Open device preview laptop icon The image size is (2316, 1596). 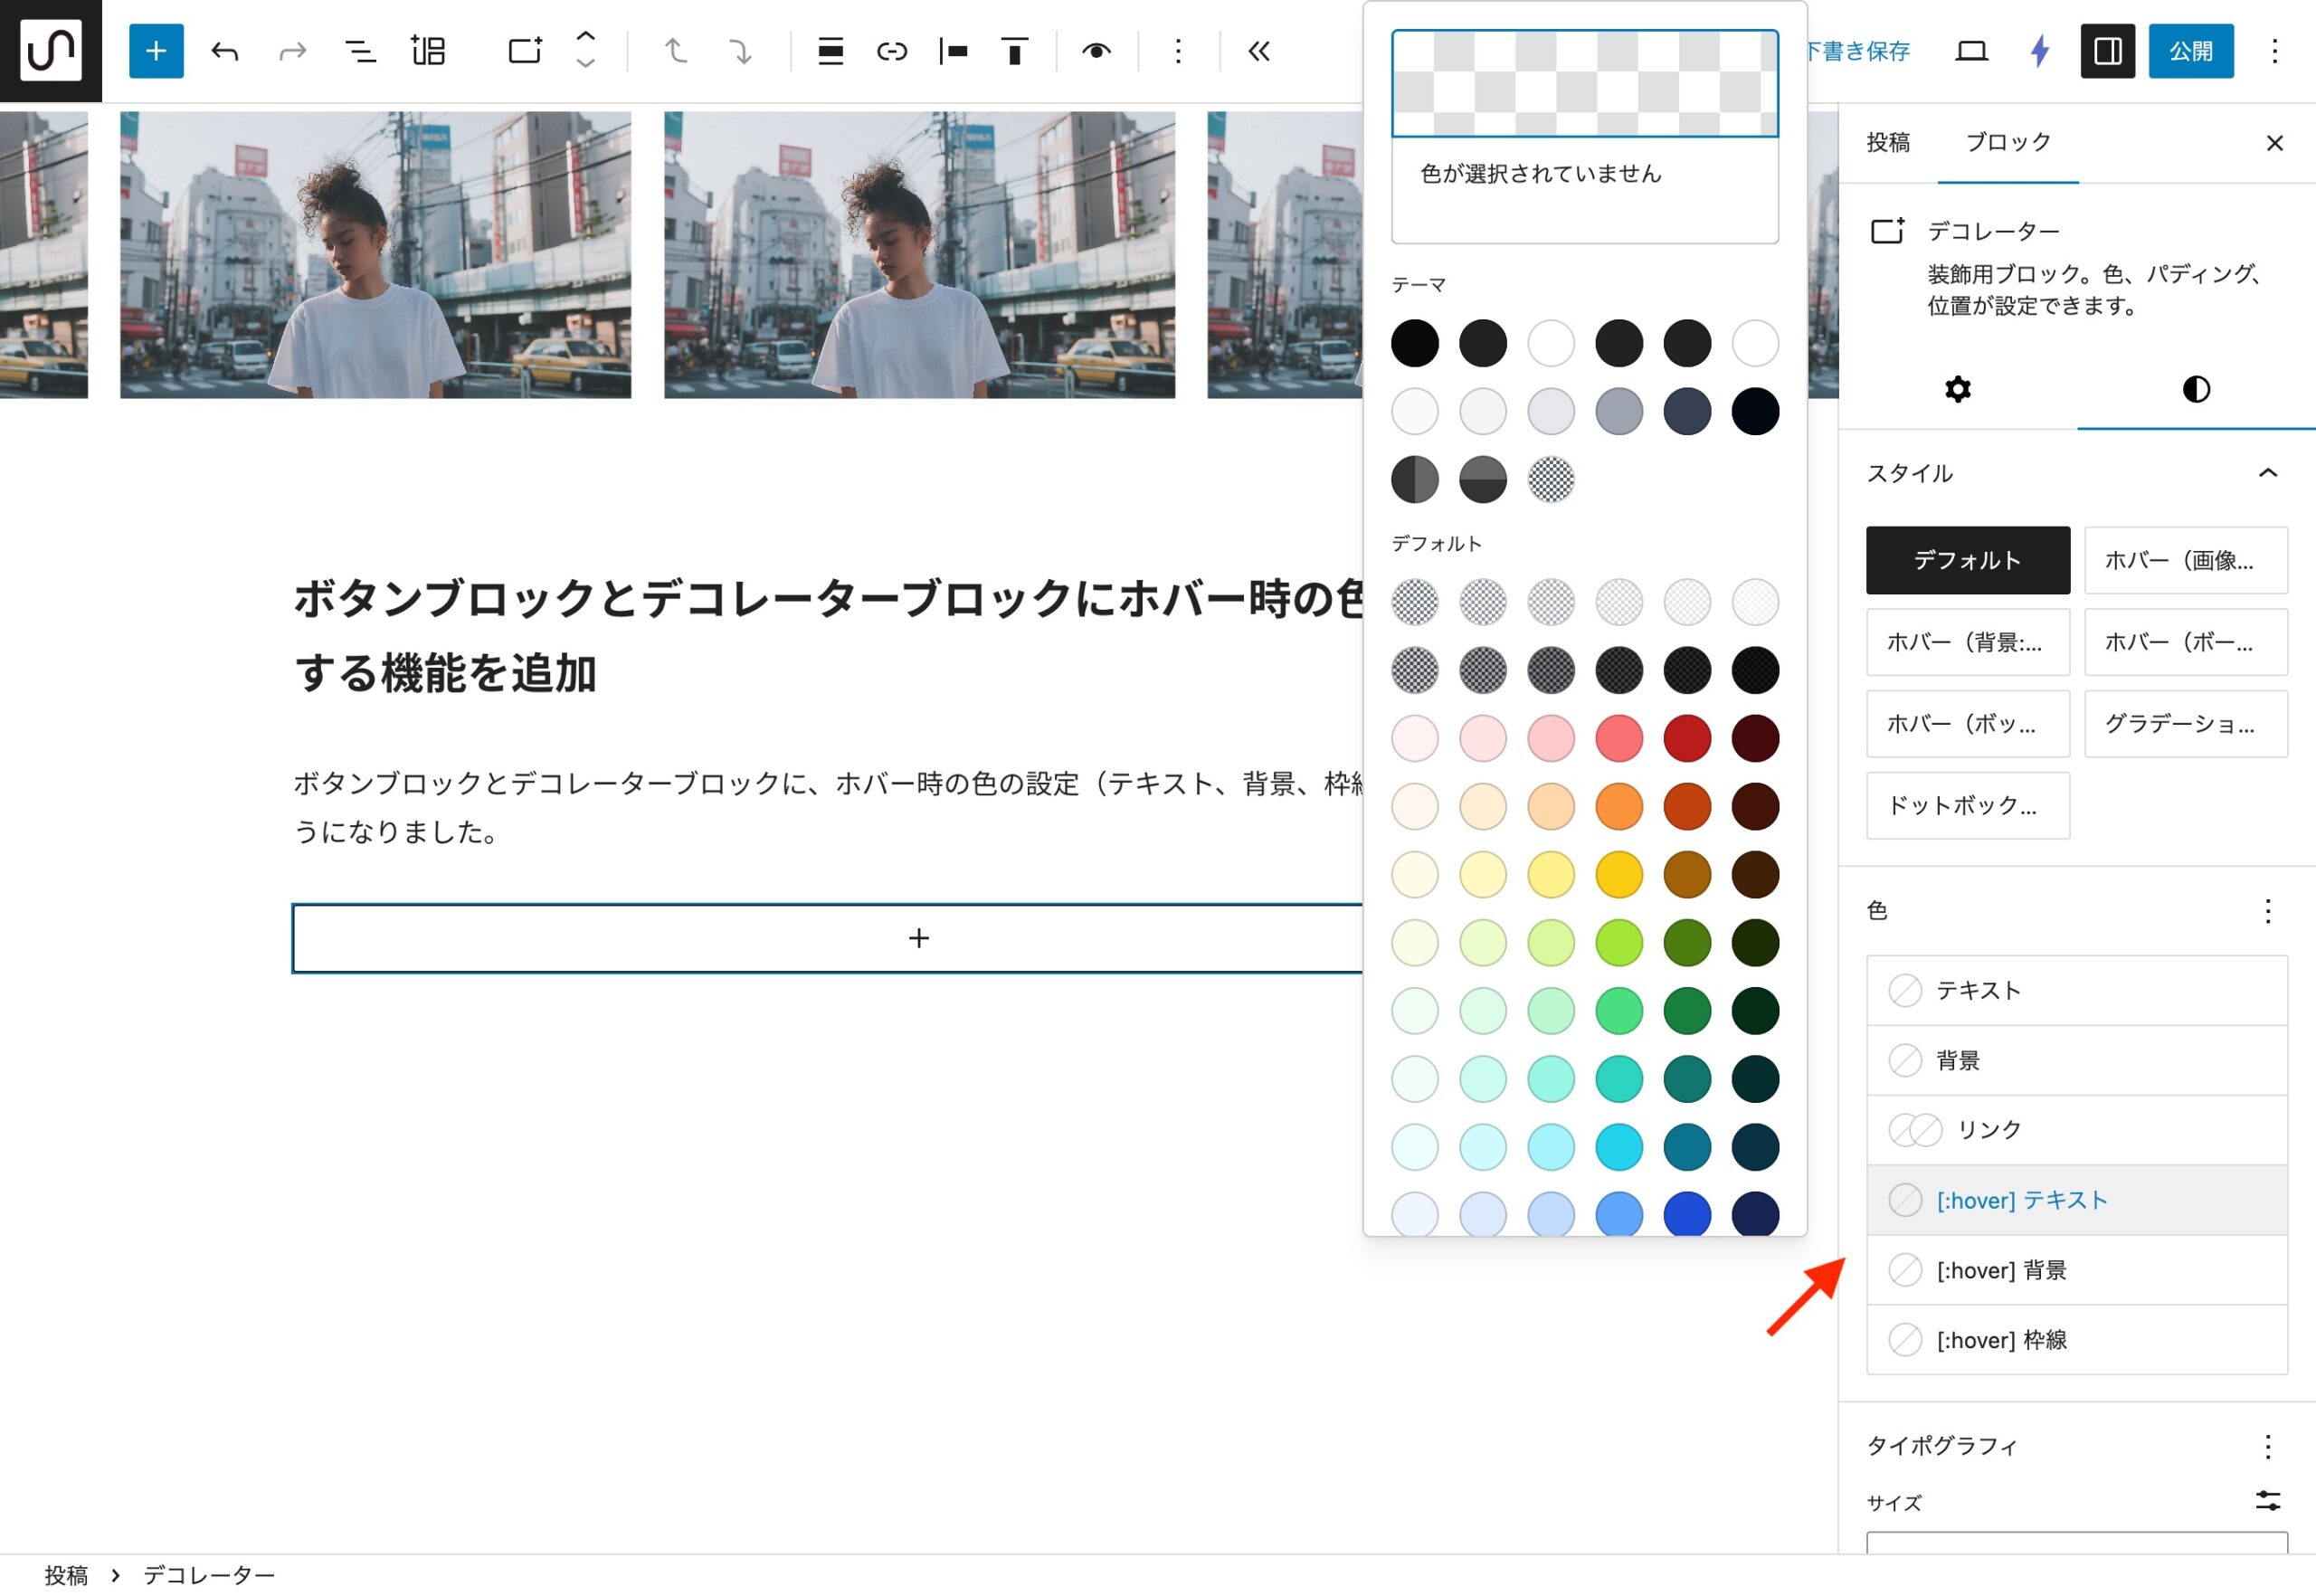[x=1971, y=51]
